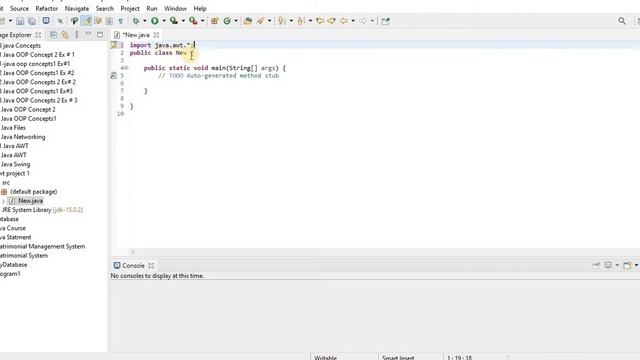Open the magnifier search icon at far right
This screenshot has height=360, width=640.
coord(622,21)
